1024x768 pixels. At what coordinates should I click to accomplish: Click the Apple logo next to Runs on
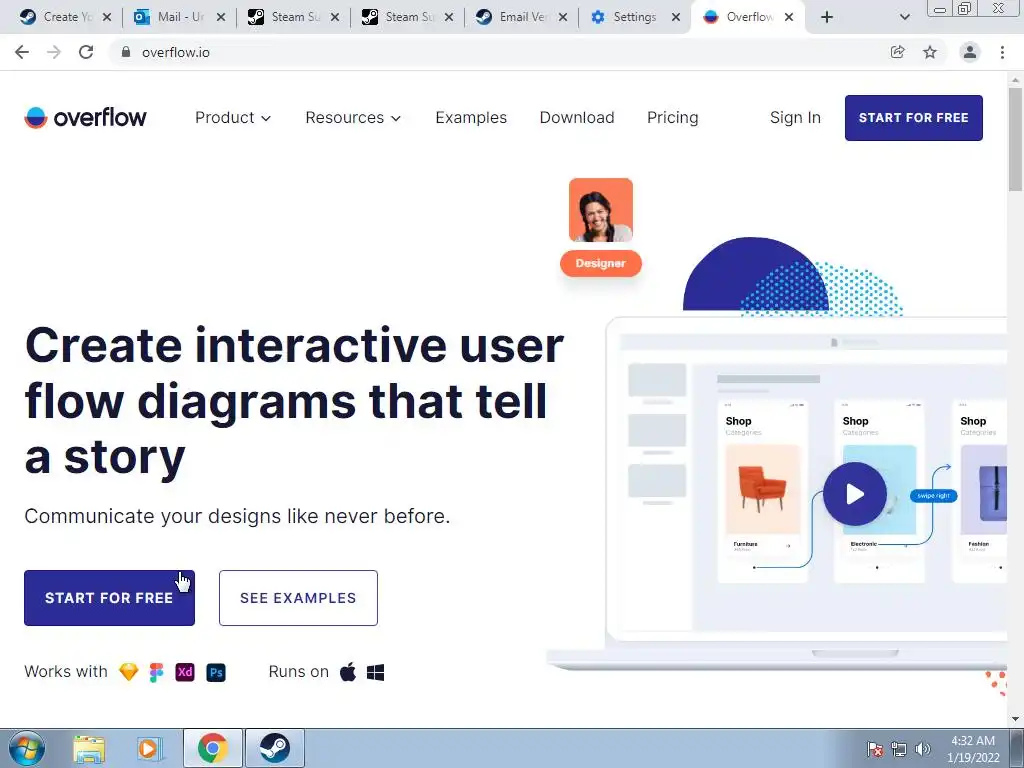pos(348,671)
